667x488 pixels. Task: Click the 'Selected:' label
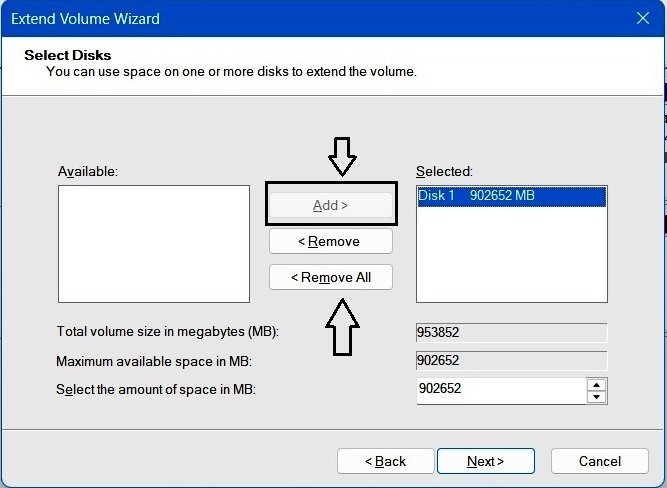(x=444, y=171)
